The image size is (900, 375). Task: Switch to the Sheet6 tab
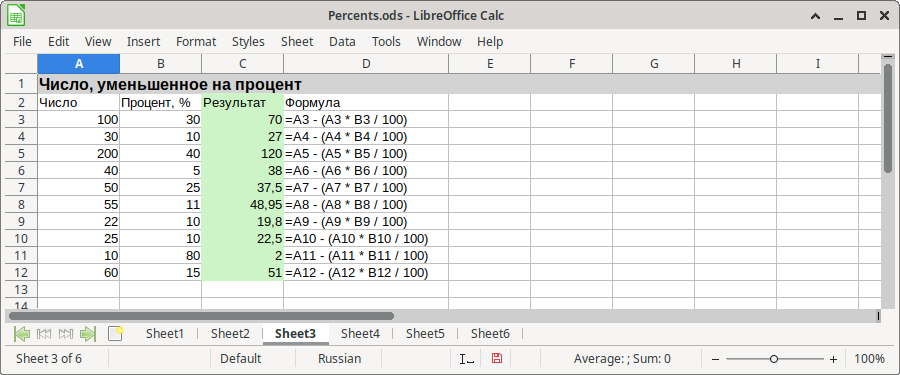[491, 334]
